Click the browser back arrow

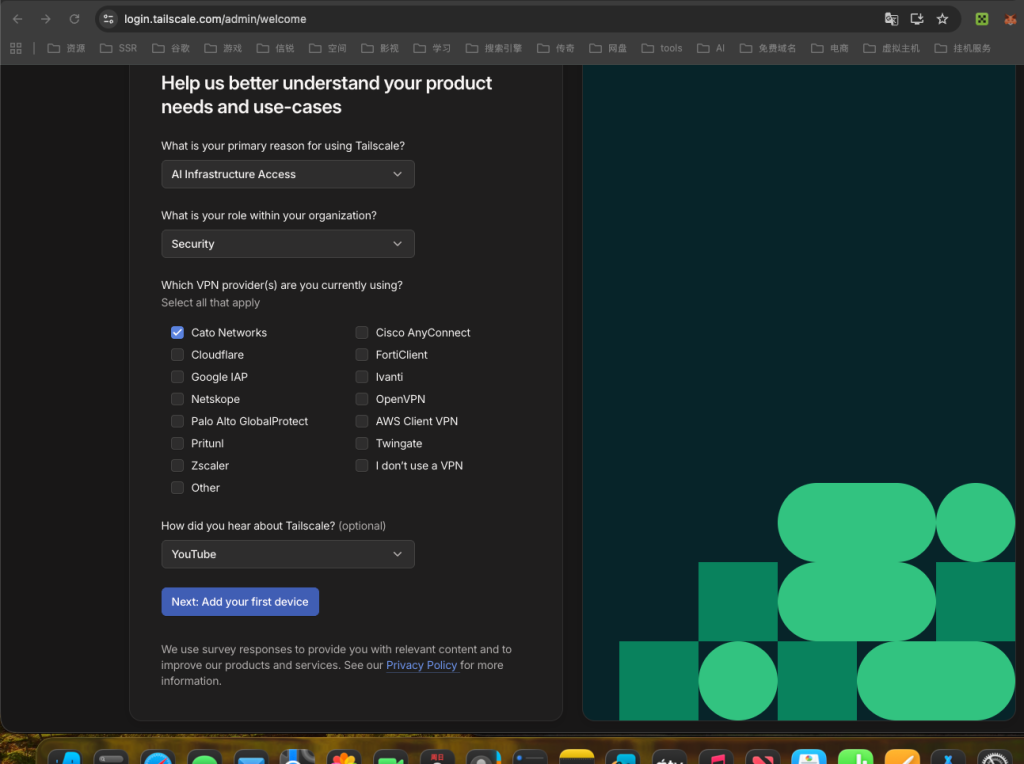click(x=17, y=19)
